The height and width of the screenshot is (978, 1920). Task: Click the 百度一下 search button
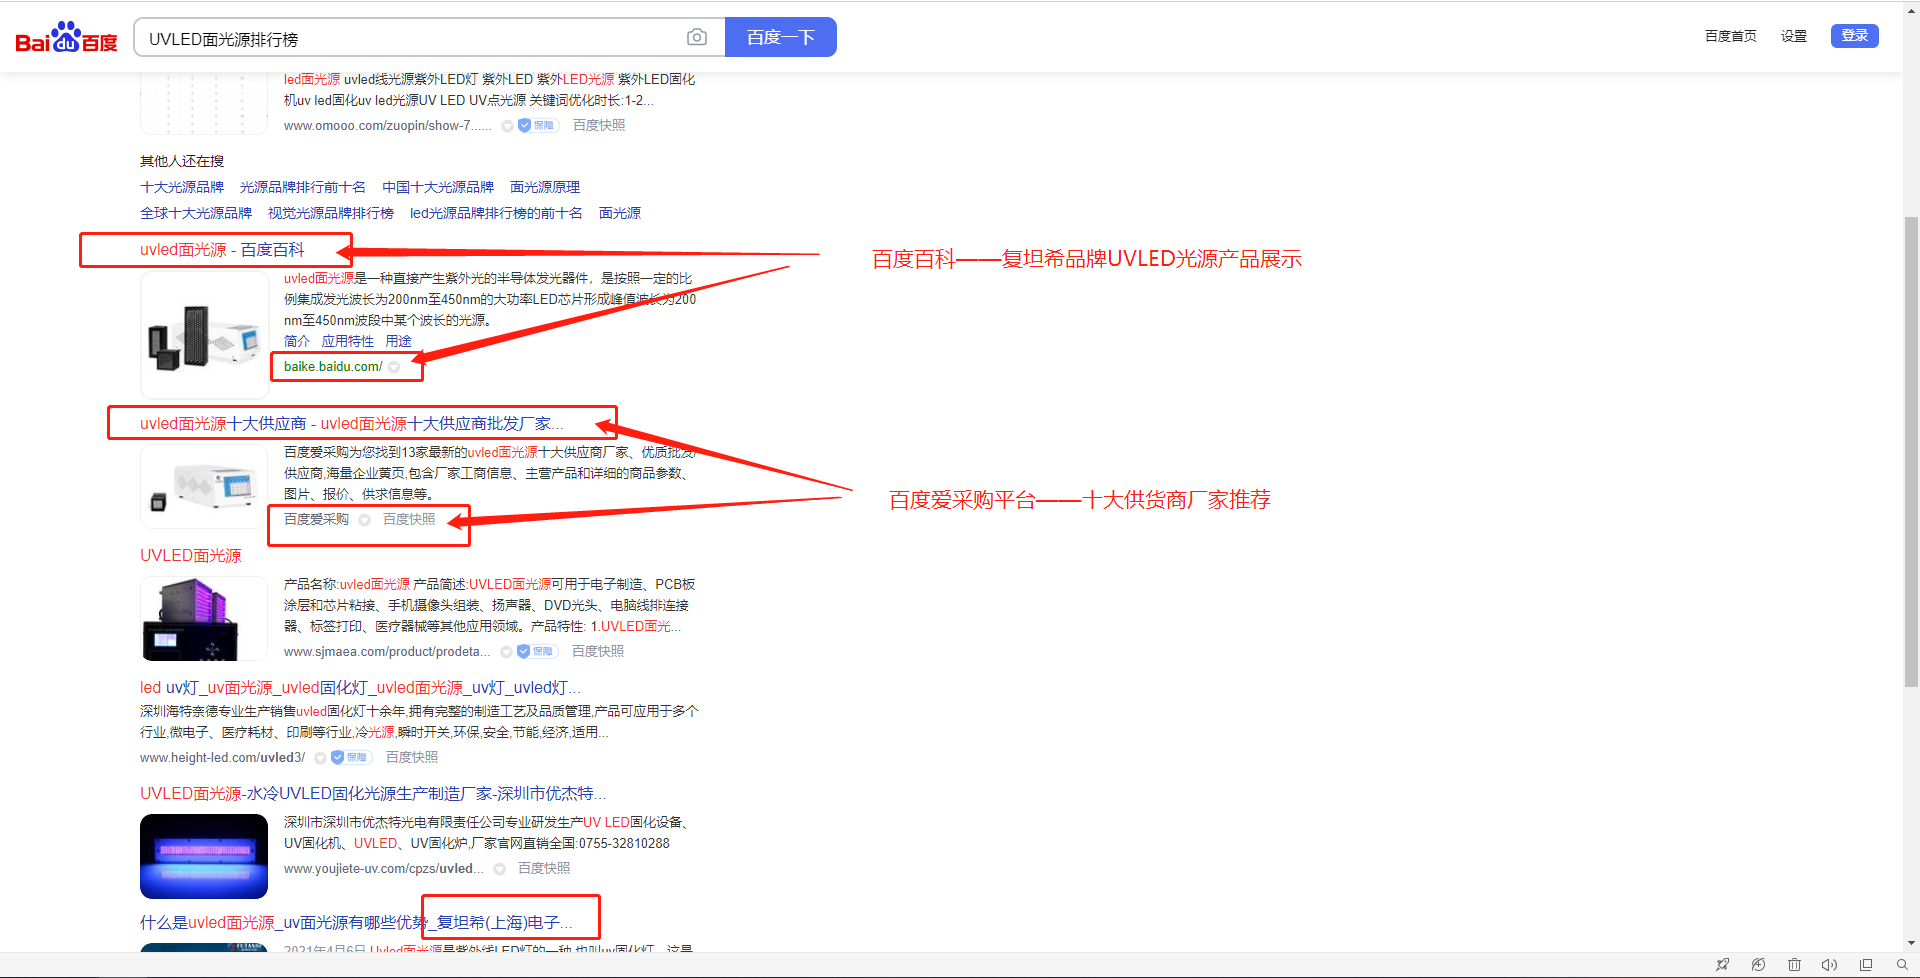tap(781, 37)
